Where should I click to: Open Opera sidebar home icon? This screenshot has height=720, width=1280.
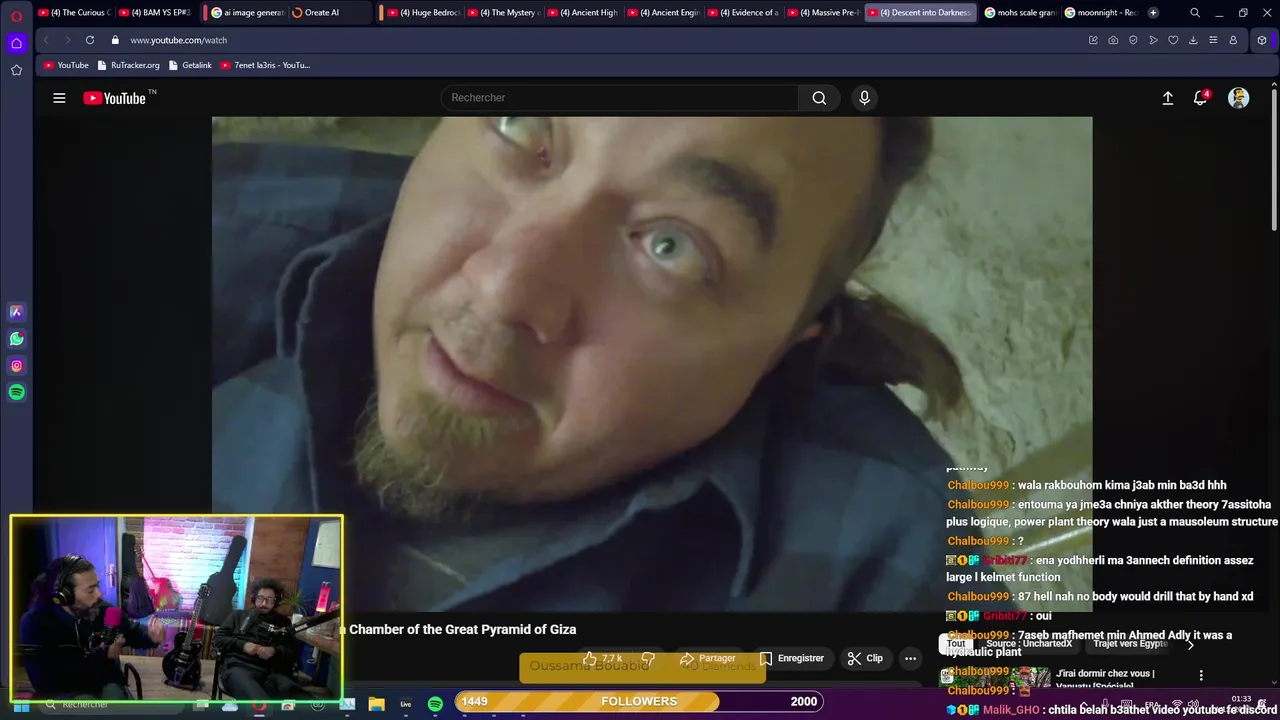(x=16, y=43)
